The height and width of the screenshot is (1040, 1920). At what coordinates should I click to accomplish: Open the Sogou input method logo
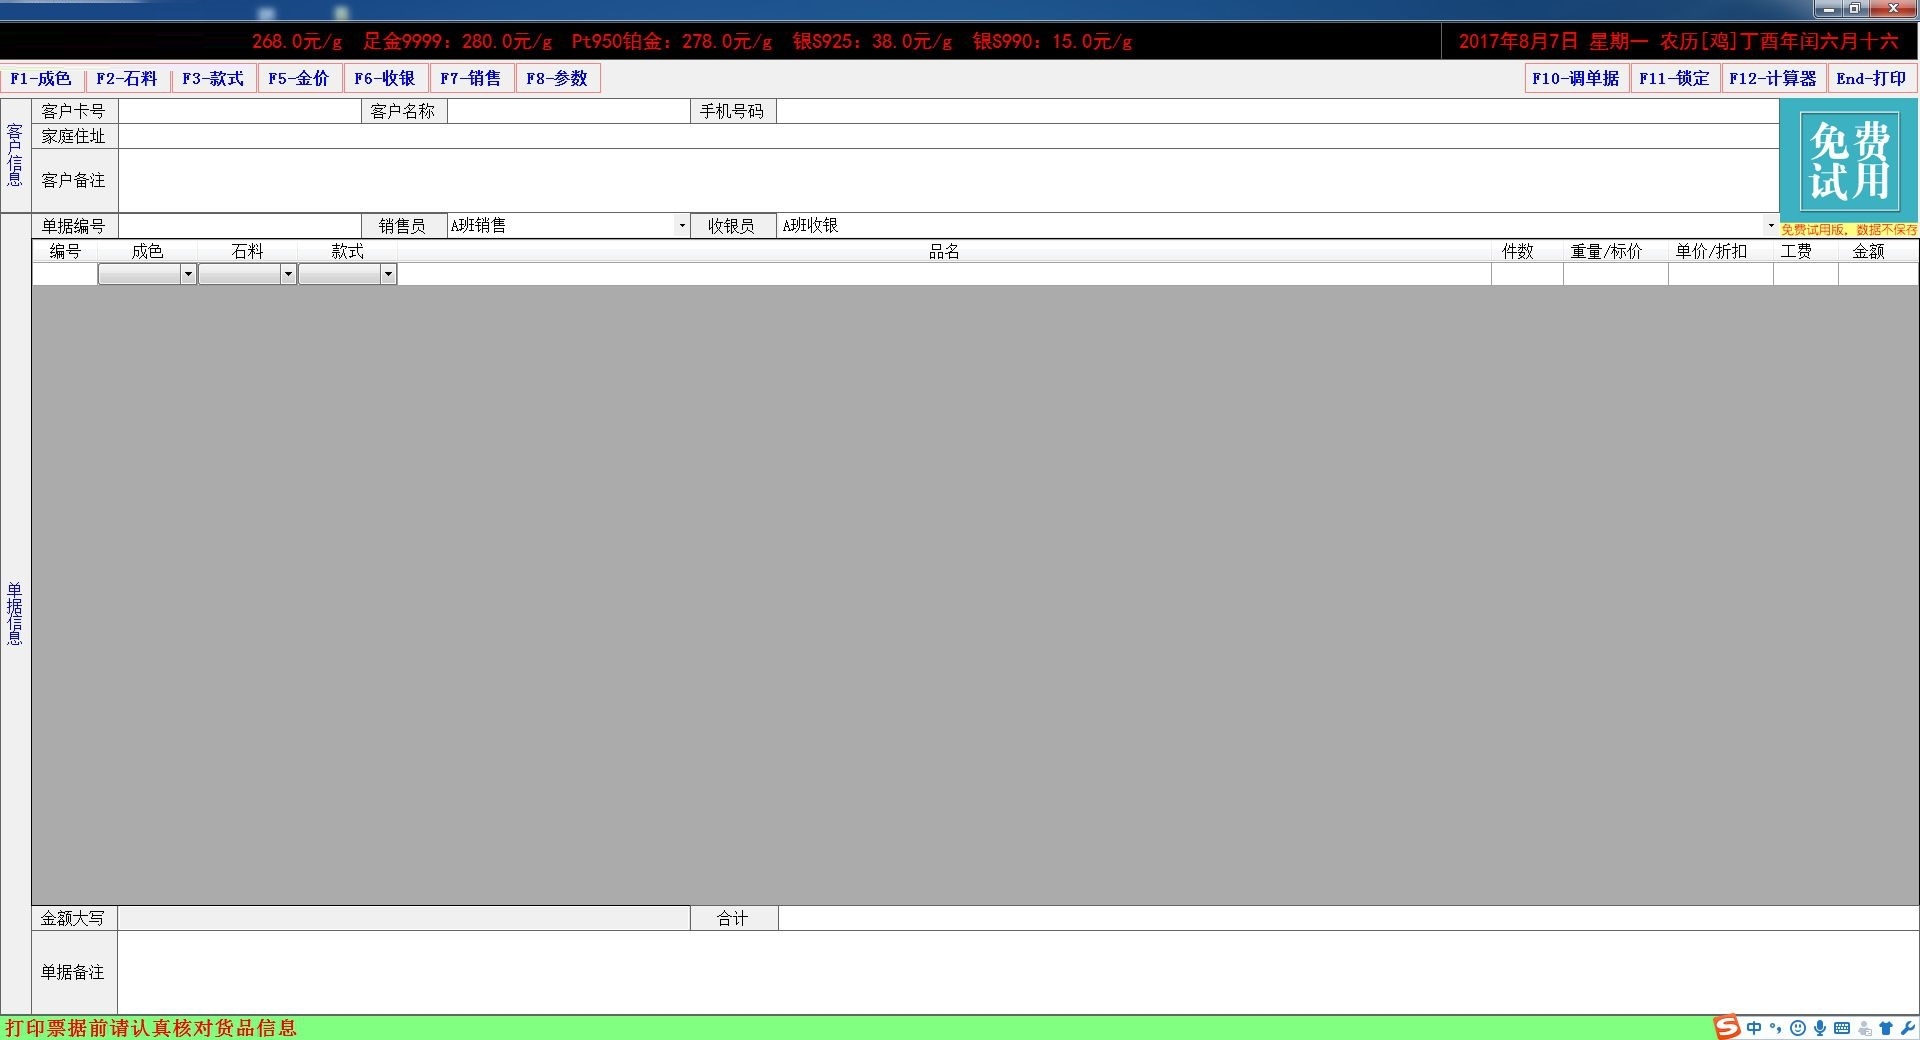1727,1027
